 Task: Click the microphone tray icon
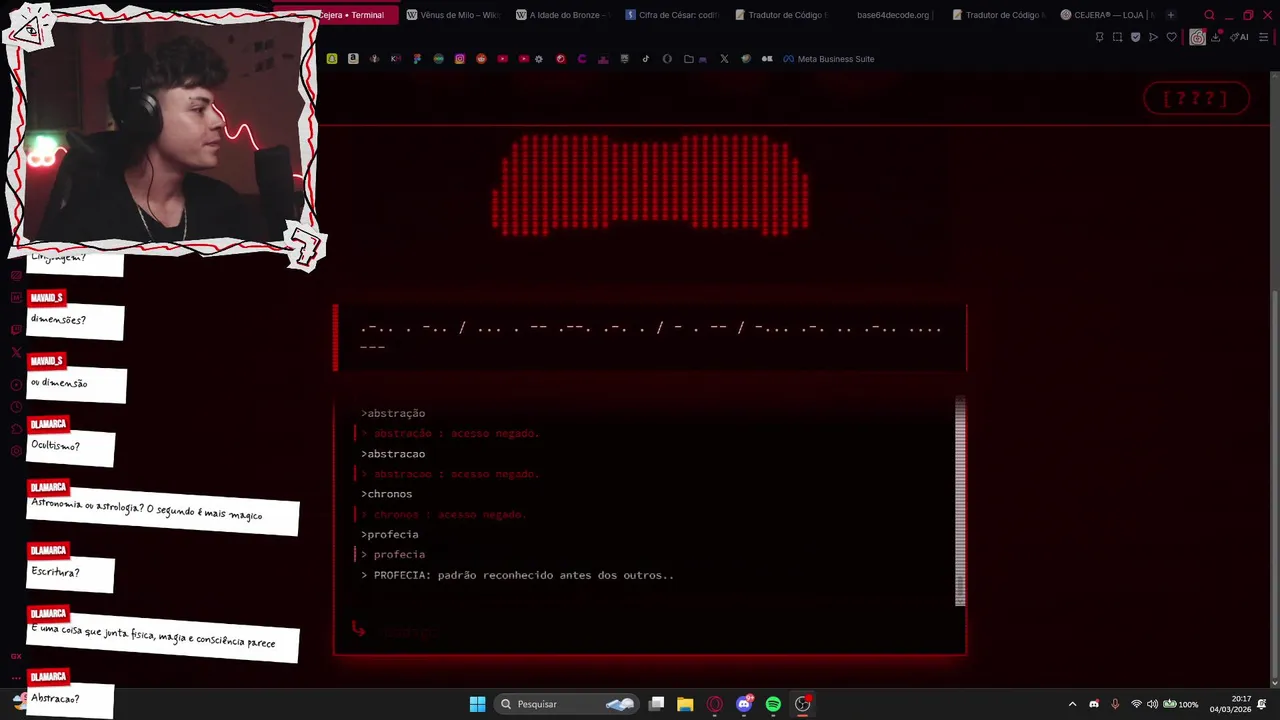coord(1115,704)
